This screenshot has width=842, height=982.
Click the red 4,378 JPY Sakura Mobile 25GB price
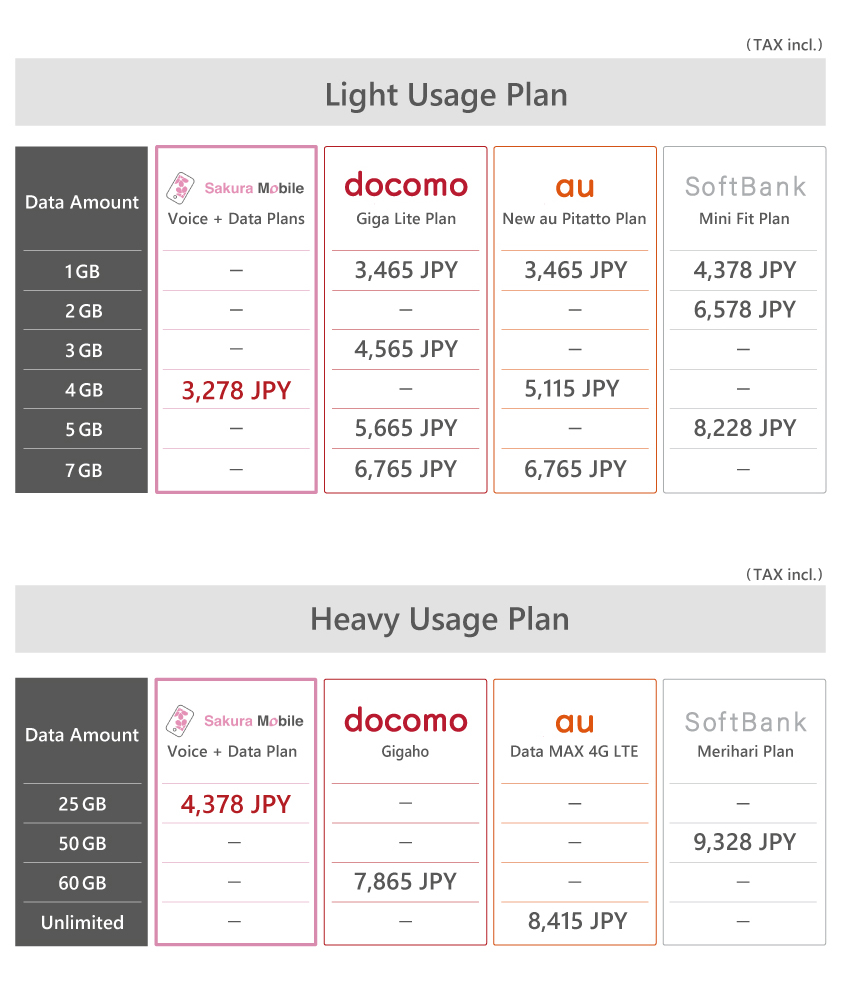(x=236, y=804)
